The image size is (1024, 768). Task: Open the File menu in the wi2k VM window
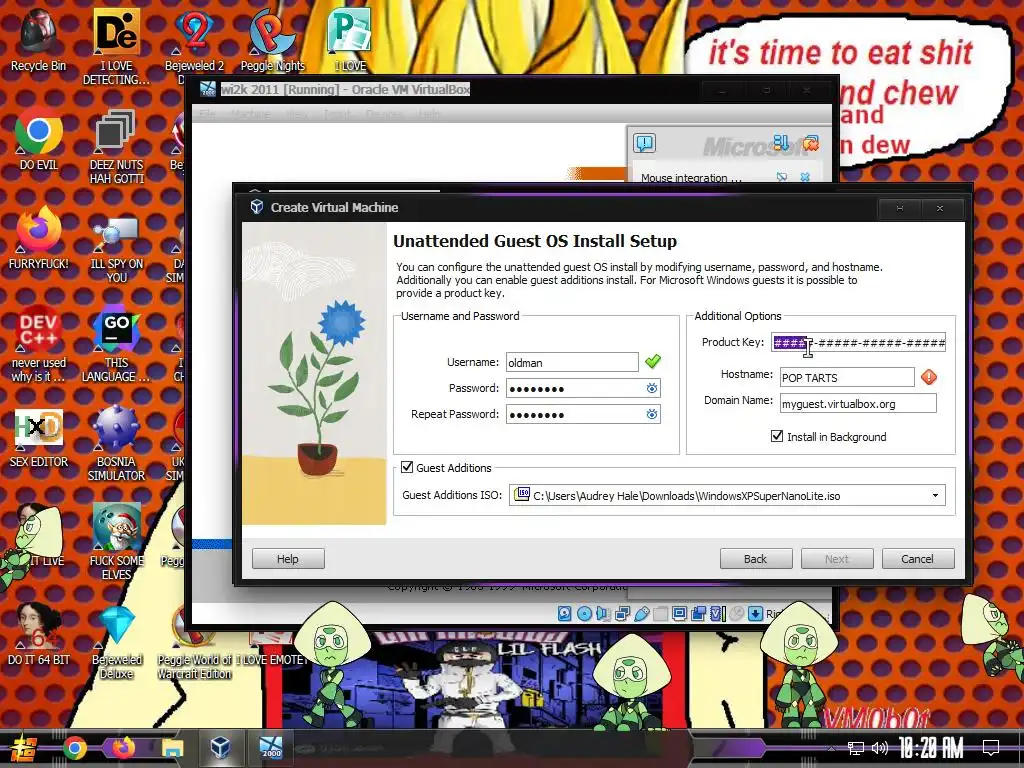point(208,114)
